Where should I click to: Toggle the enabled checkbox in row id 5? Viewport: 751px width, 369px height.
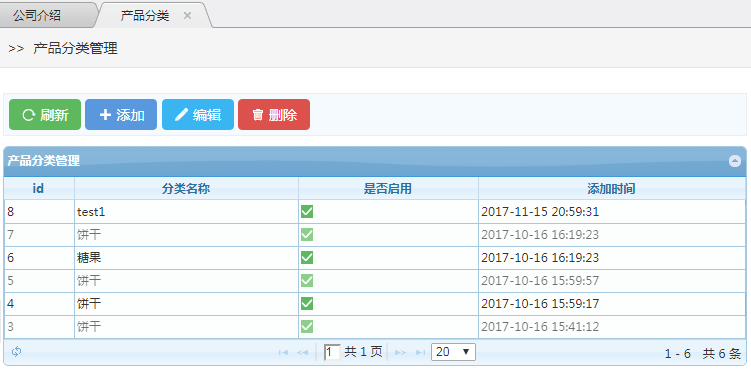(307, 280)
